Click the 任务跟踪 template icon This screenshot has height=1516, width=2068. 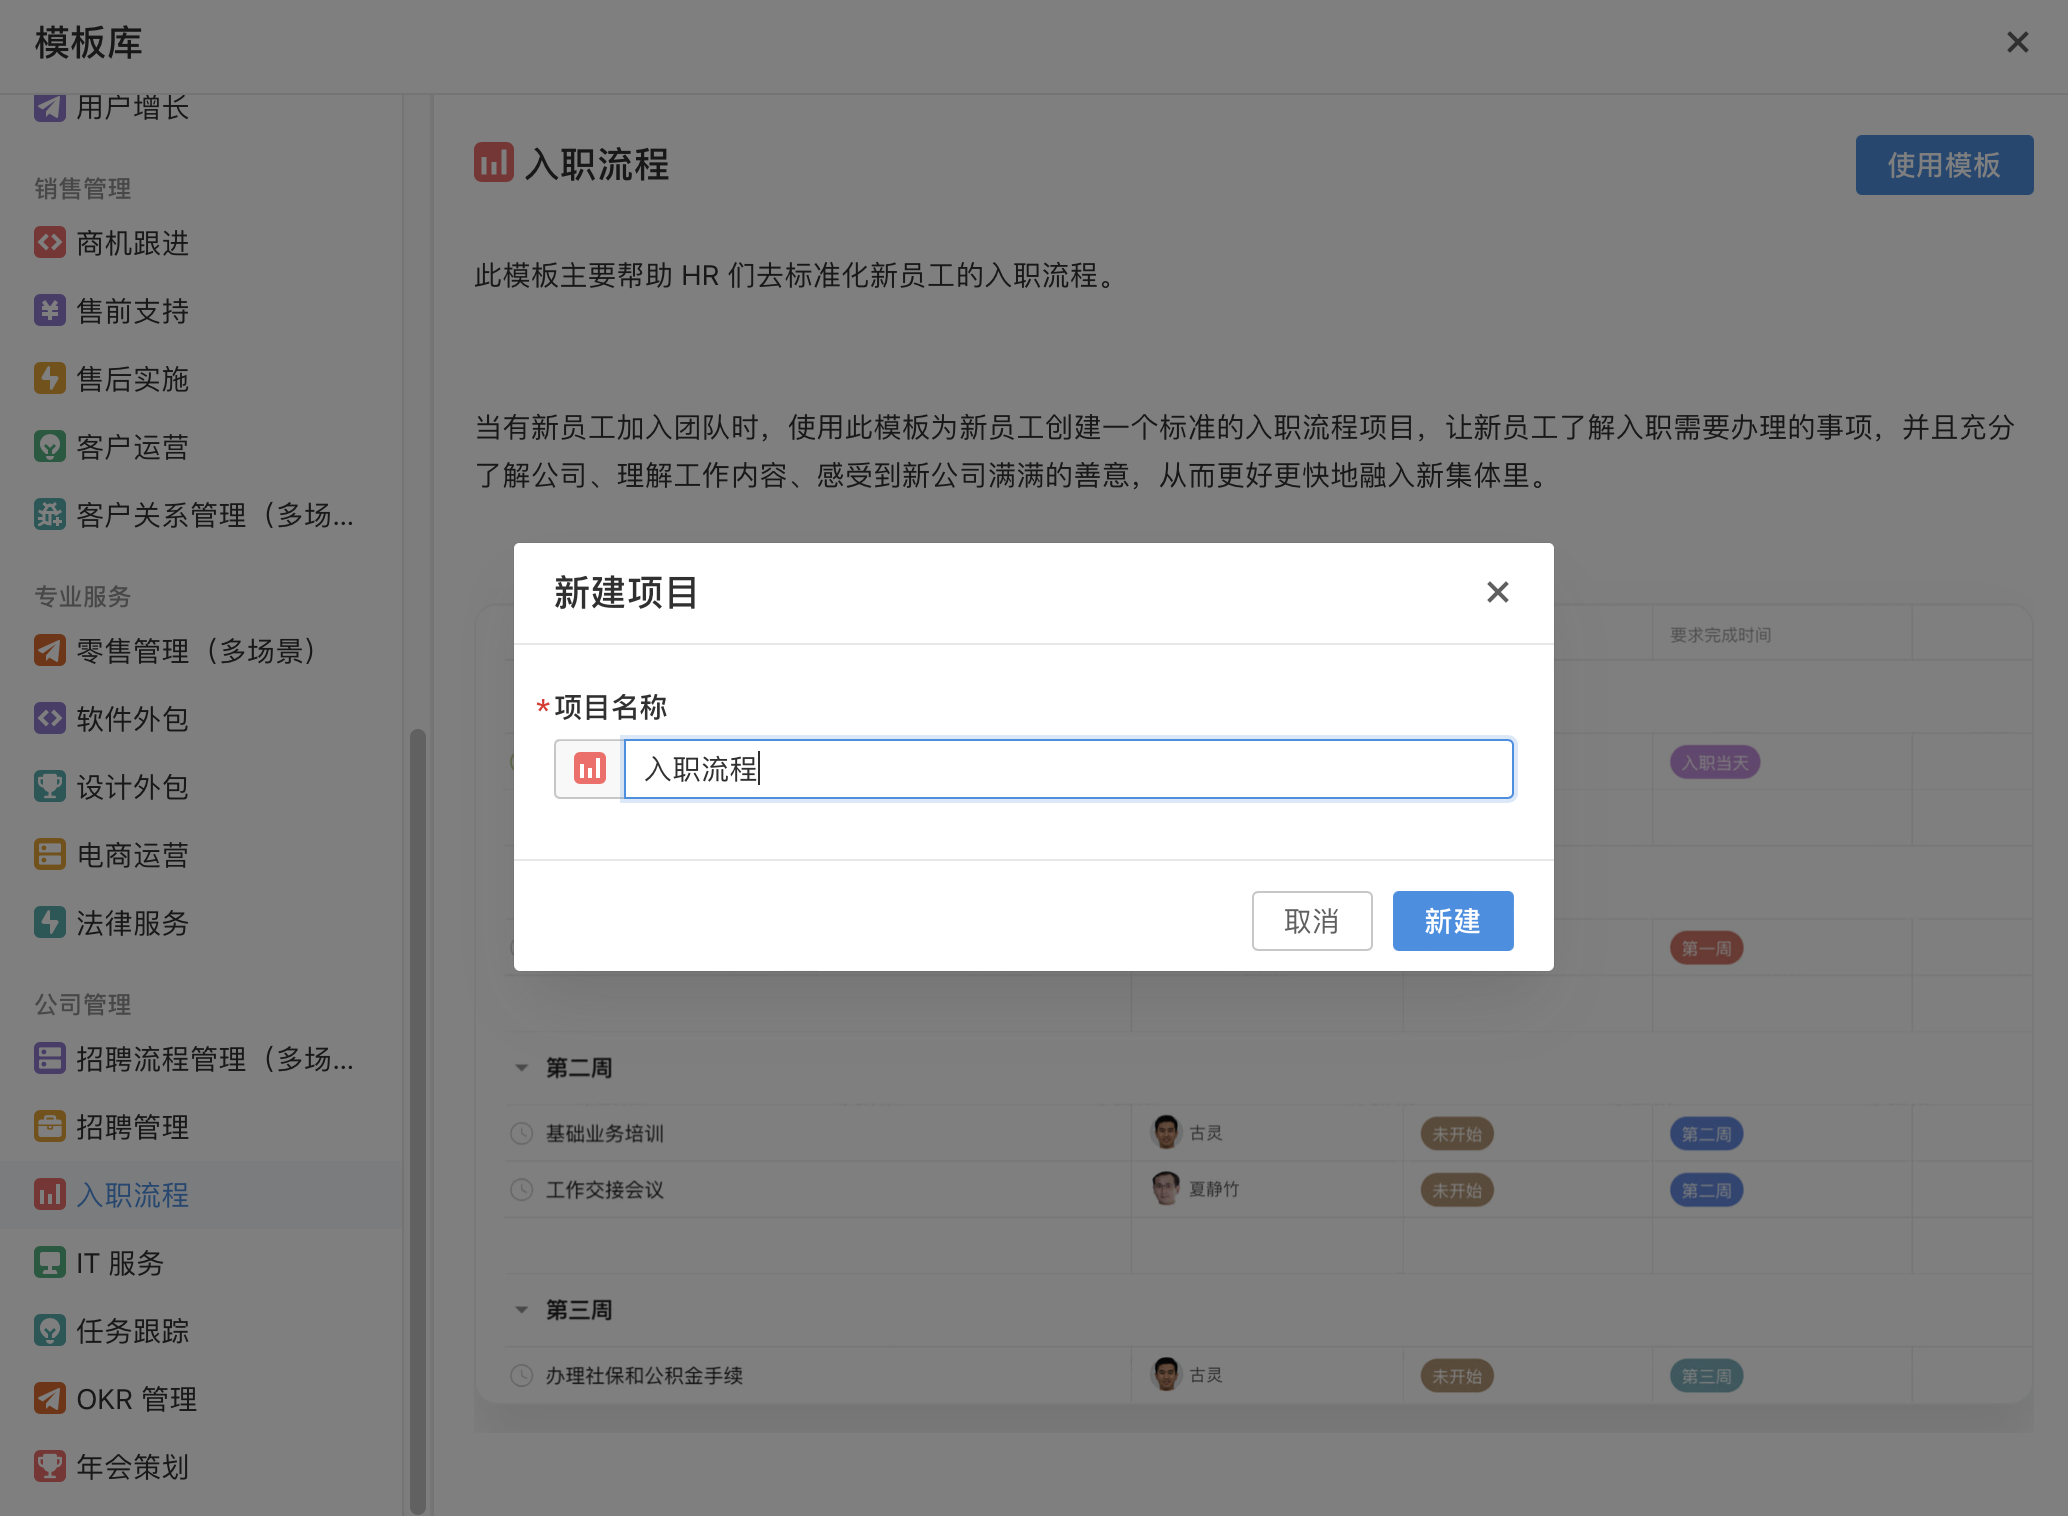[50, 1330]
